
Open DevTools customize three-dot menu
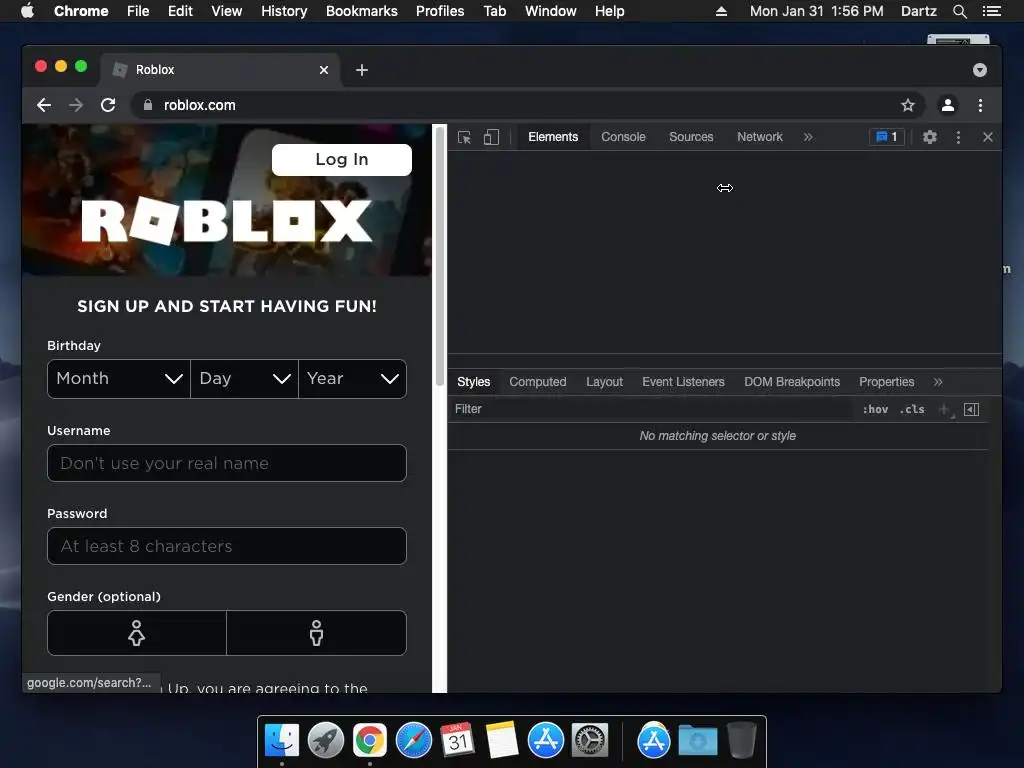click(x=958, y=137)
